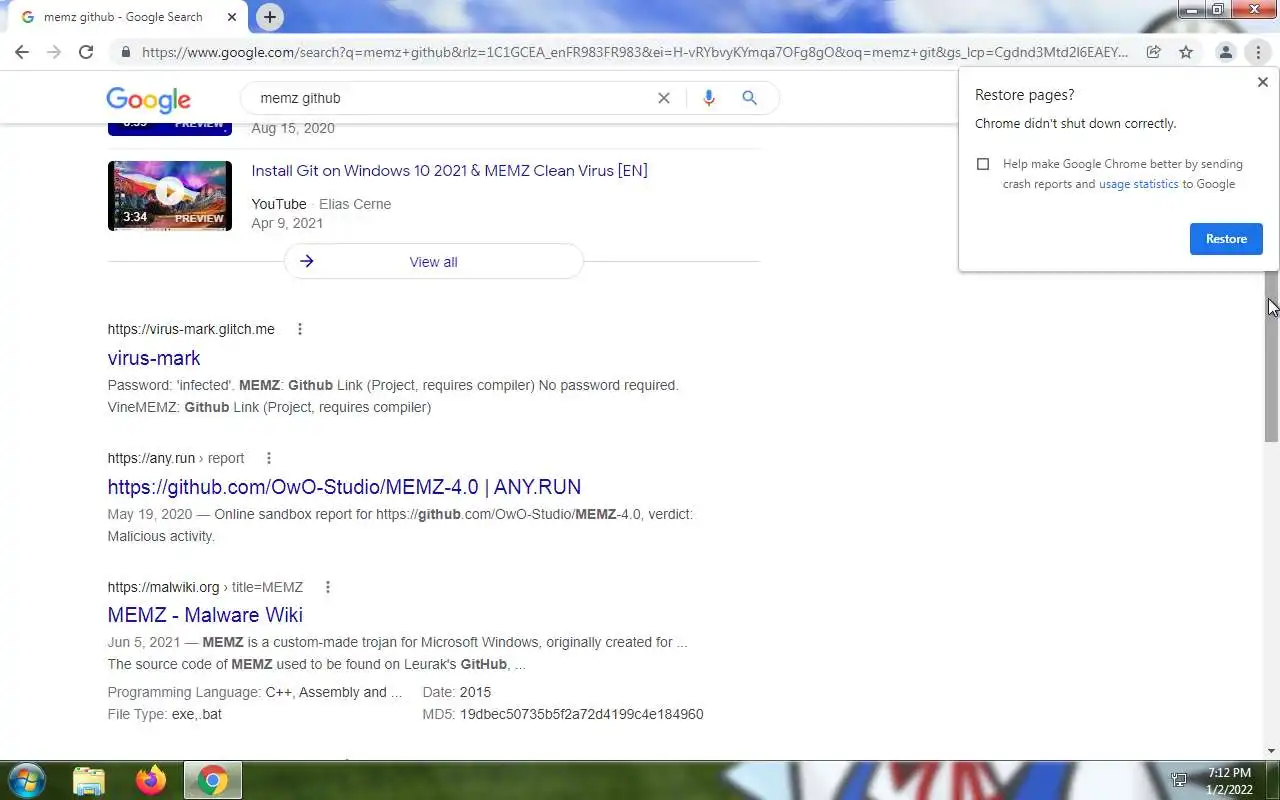1280x800 pixels.
Task: Open the MEMZ - Malware Wiki result
Action: (x=205, y=615)
